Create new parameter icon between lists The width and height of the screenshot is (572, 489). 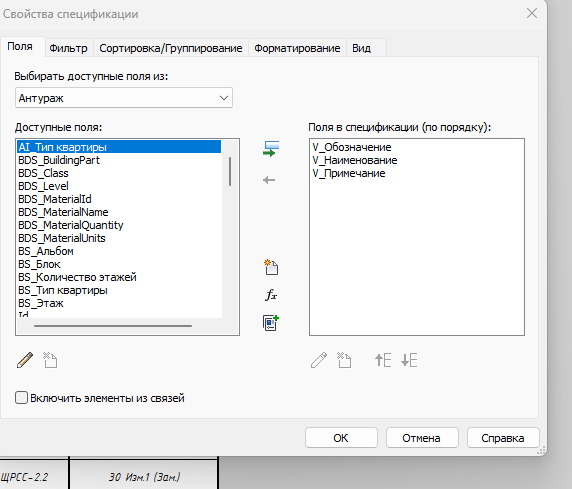pyautogui.click(x=271, y=267)
